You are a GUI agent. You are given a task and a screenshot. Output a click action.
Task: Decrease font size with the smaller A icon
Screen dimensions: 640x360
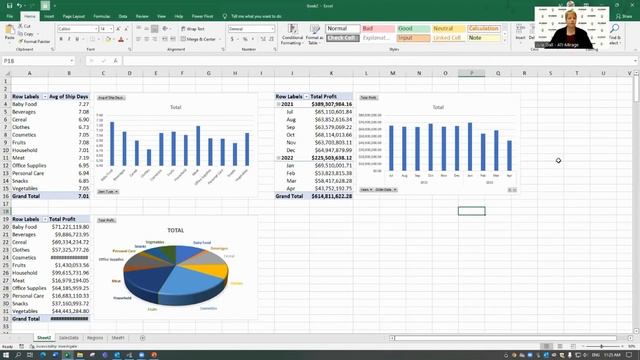click(x=126, y=29)
